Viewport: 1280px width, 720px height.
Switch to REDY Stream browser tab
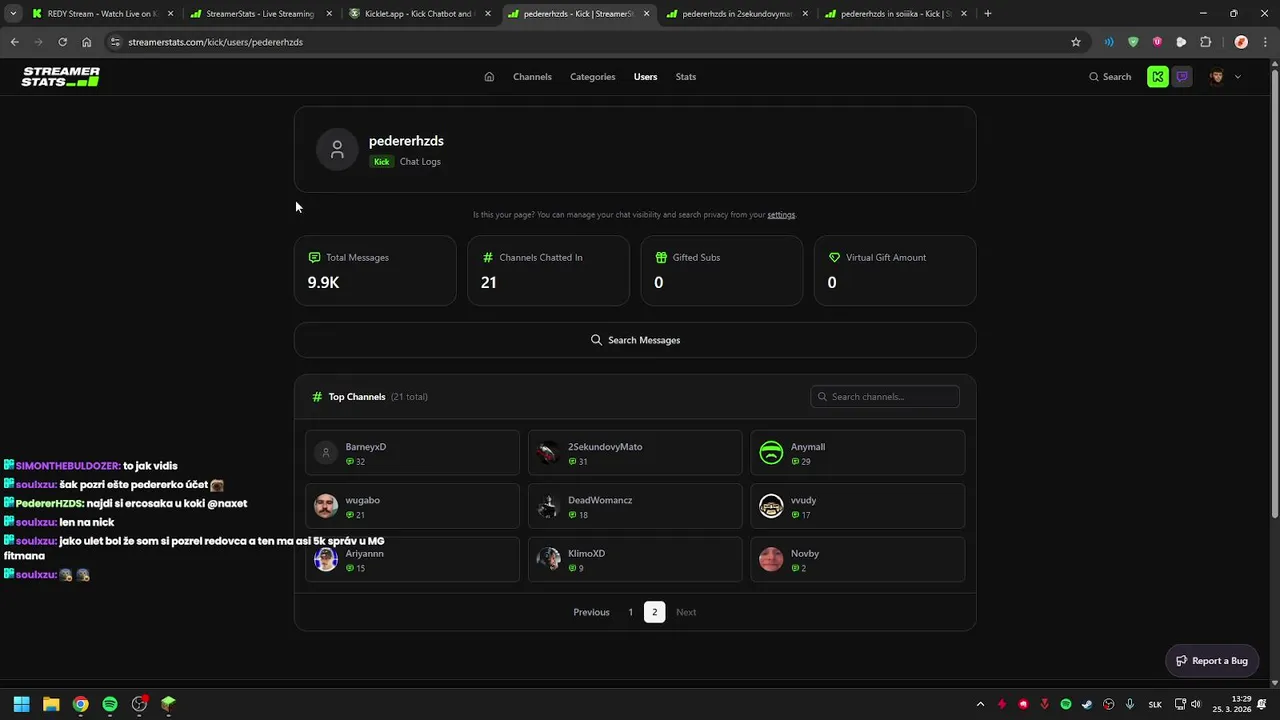tap(103, 14)
